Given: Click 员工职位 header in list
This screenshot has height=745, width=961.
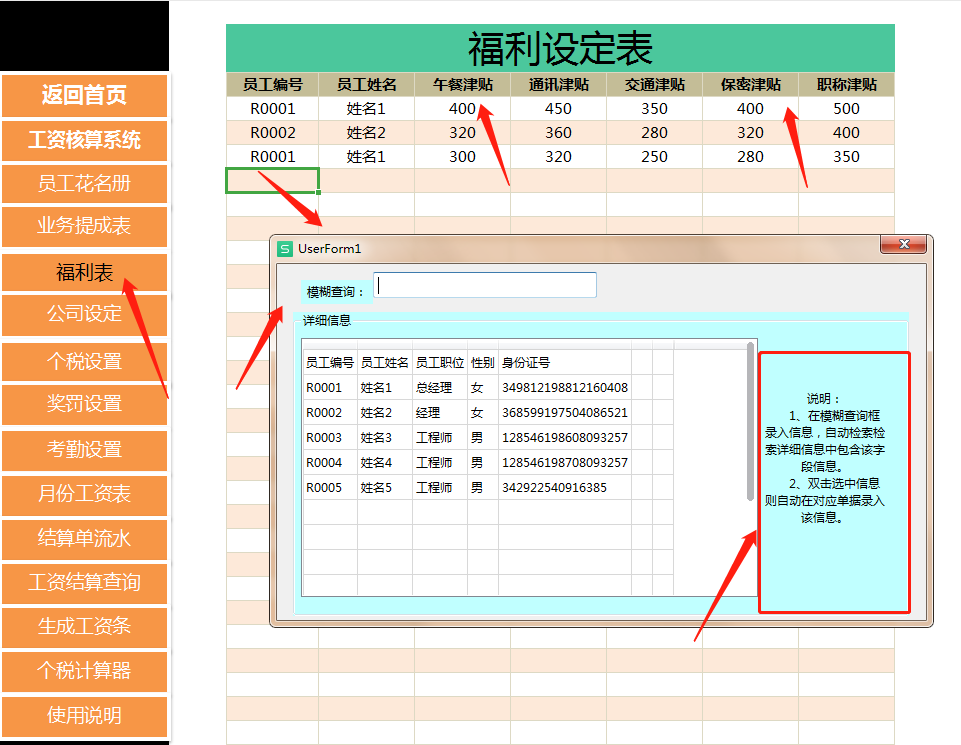Looking at the screenshot, I should click(439, 363).
